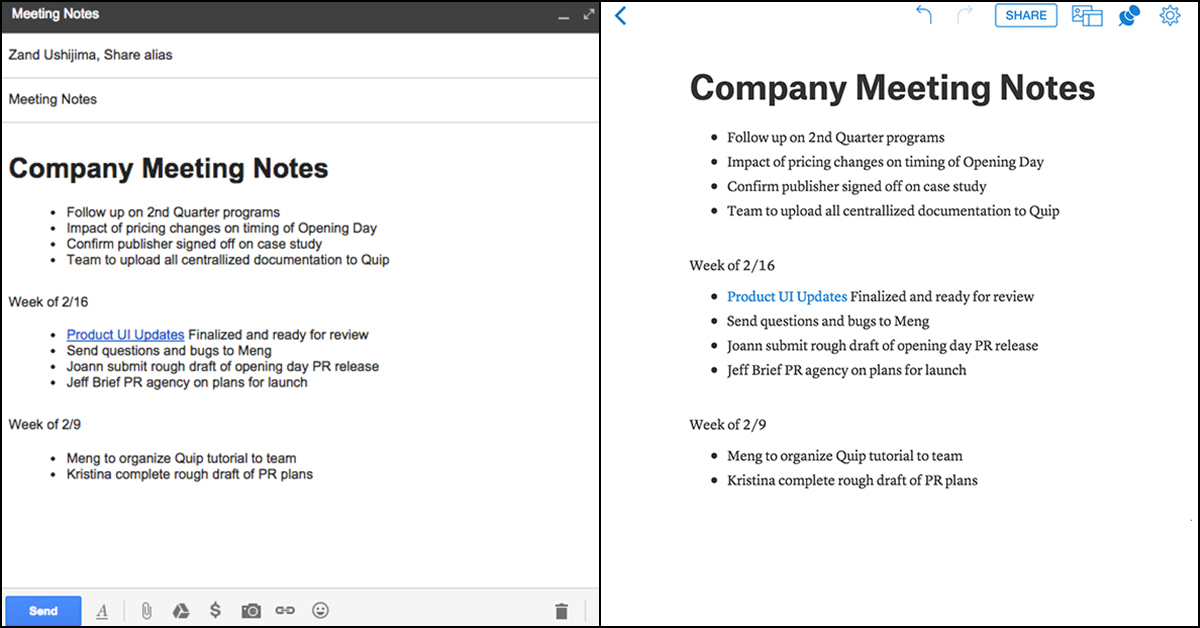Open the emoji picker in compose toolbar
The image size is (1200, 628).
[x=320, y=611]
